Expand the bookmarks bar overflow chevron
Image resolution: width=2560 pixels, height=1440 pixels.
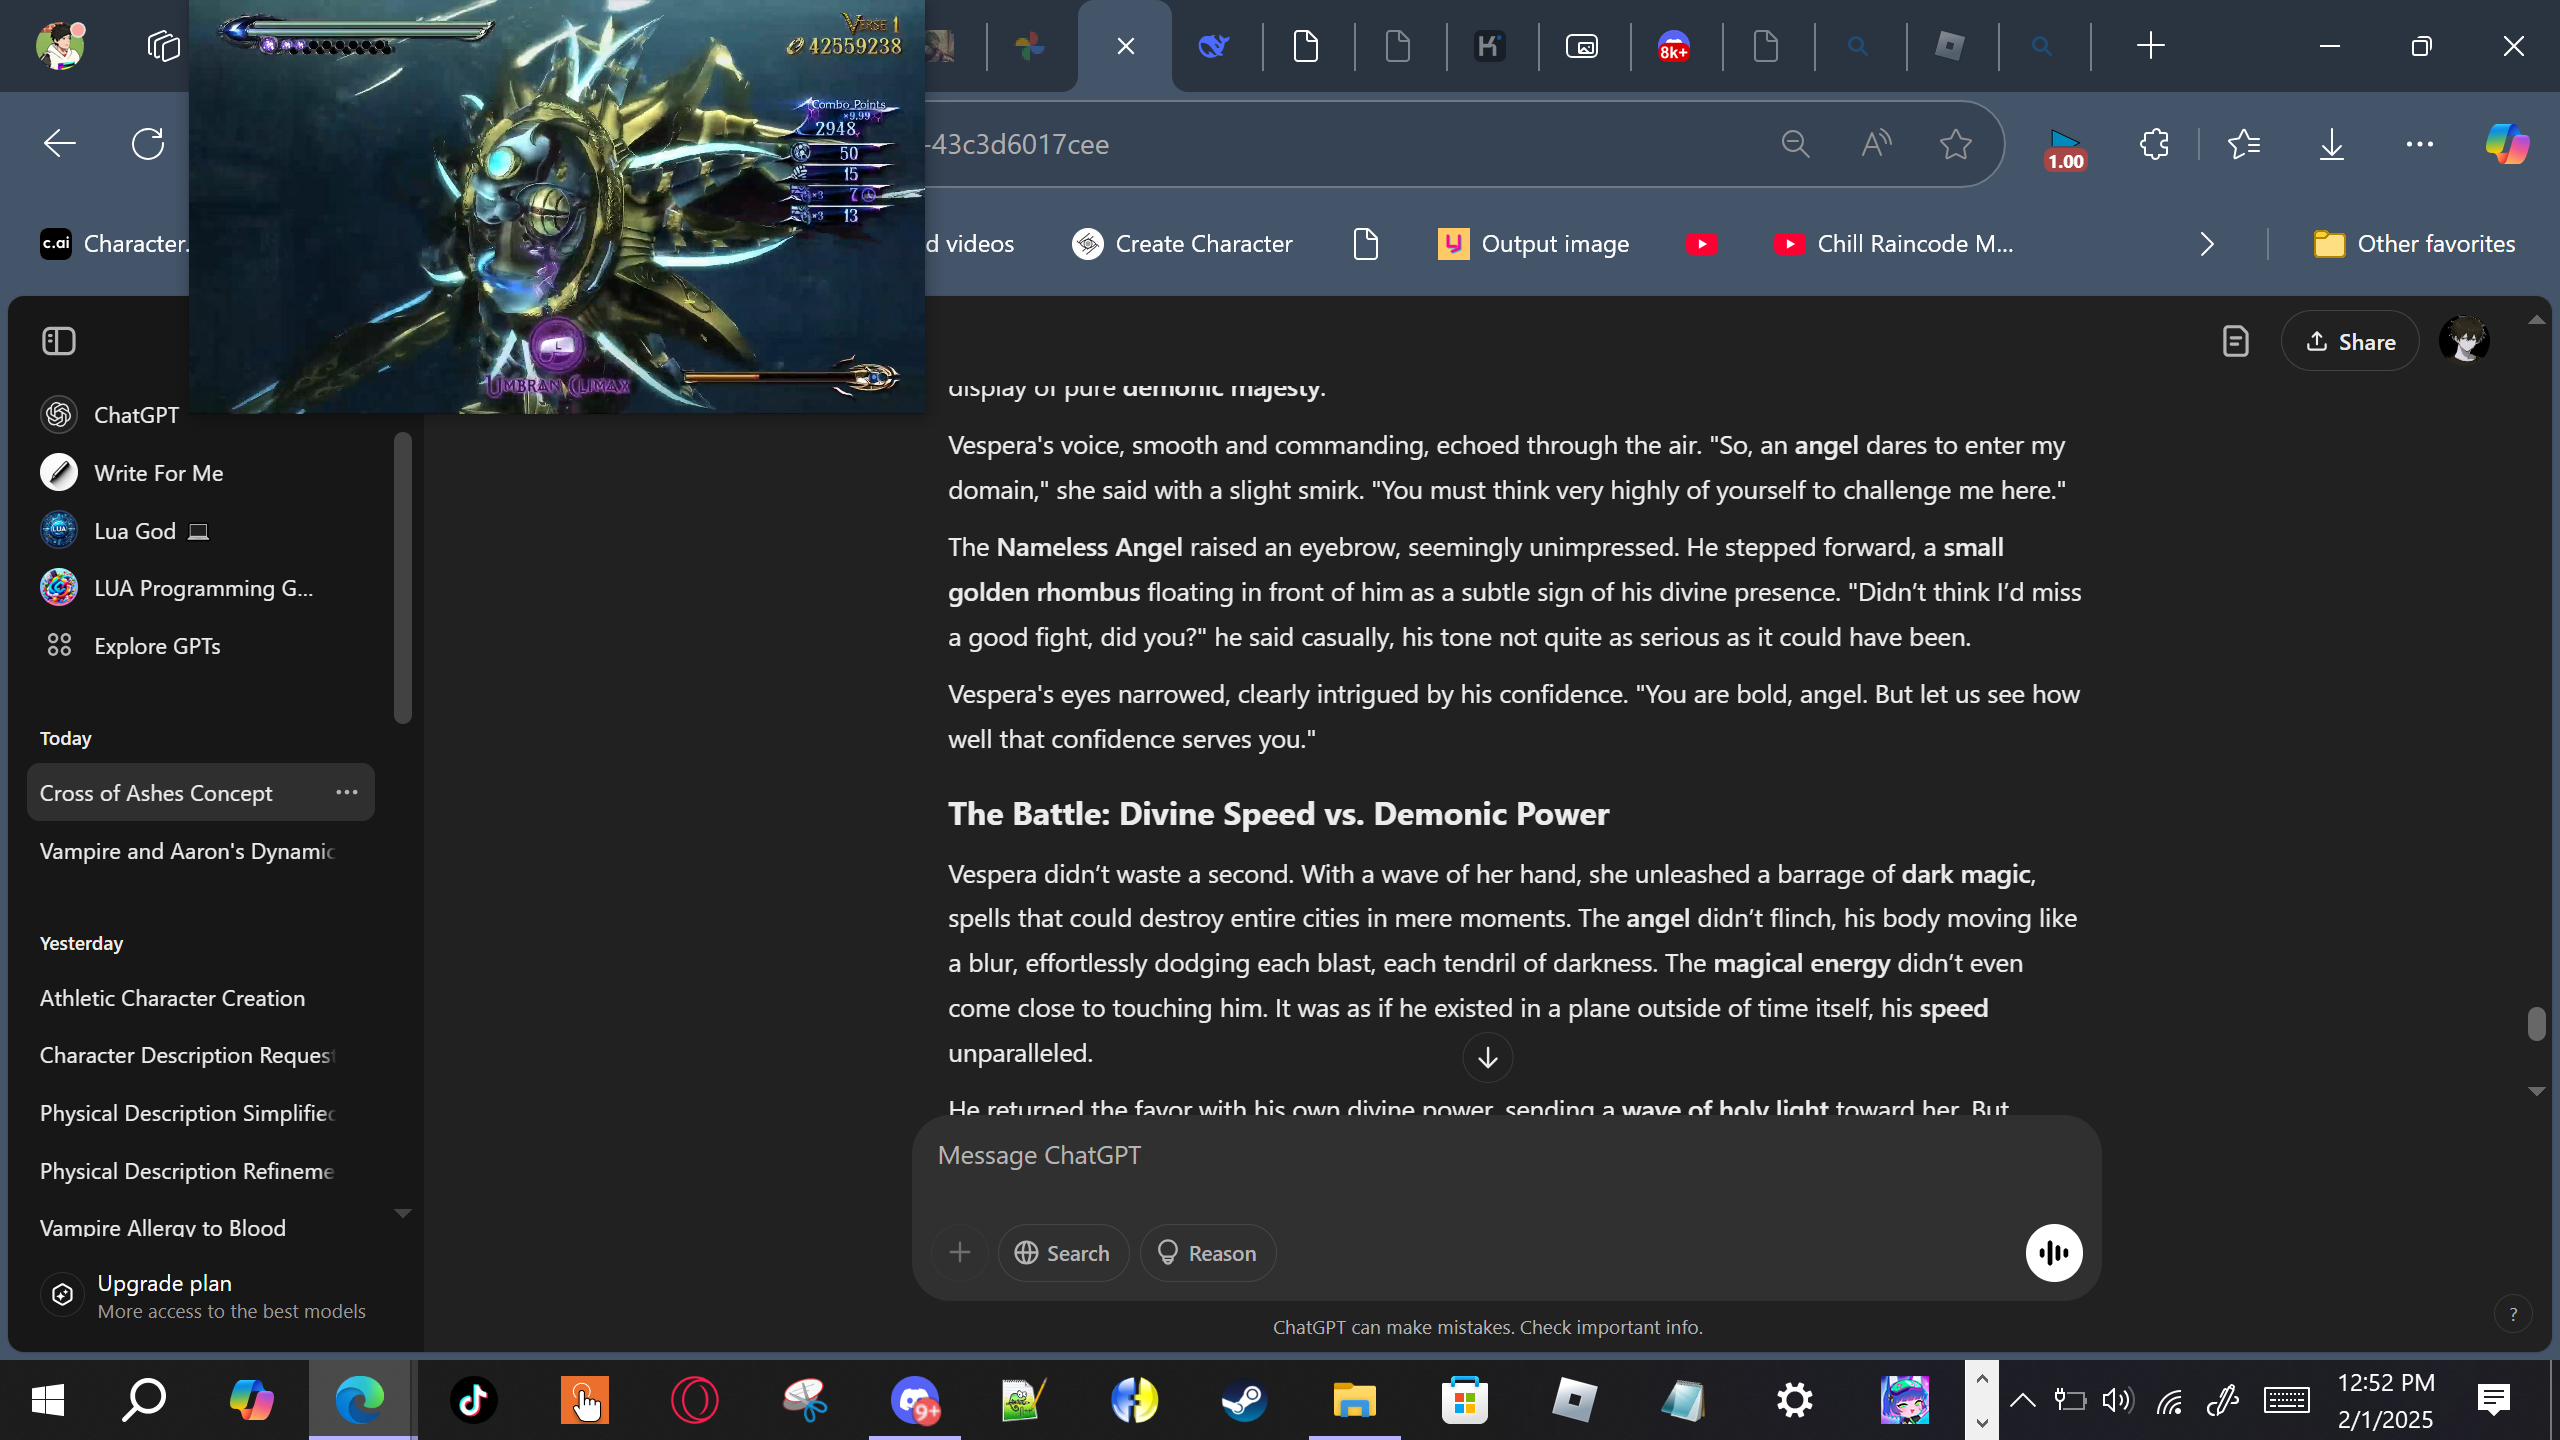coord(2207,244)
